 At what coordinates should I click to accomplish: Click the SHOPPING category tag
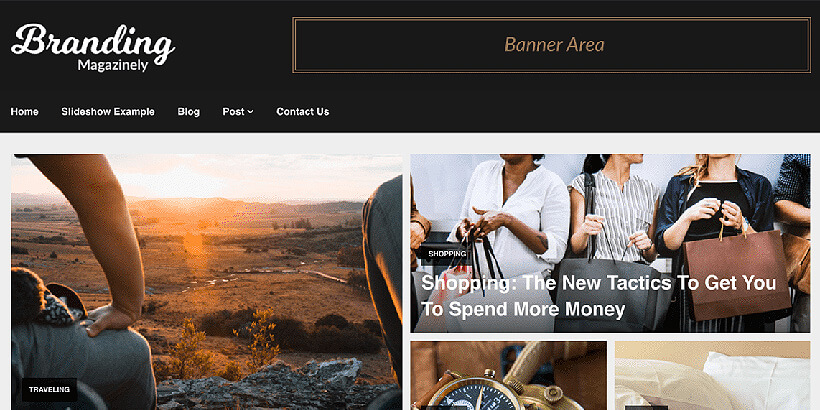pyautogui.click(x=447, y=254)
